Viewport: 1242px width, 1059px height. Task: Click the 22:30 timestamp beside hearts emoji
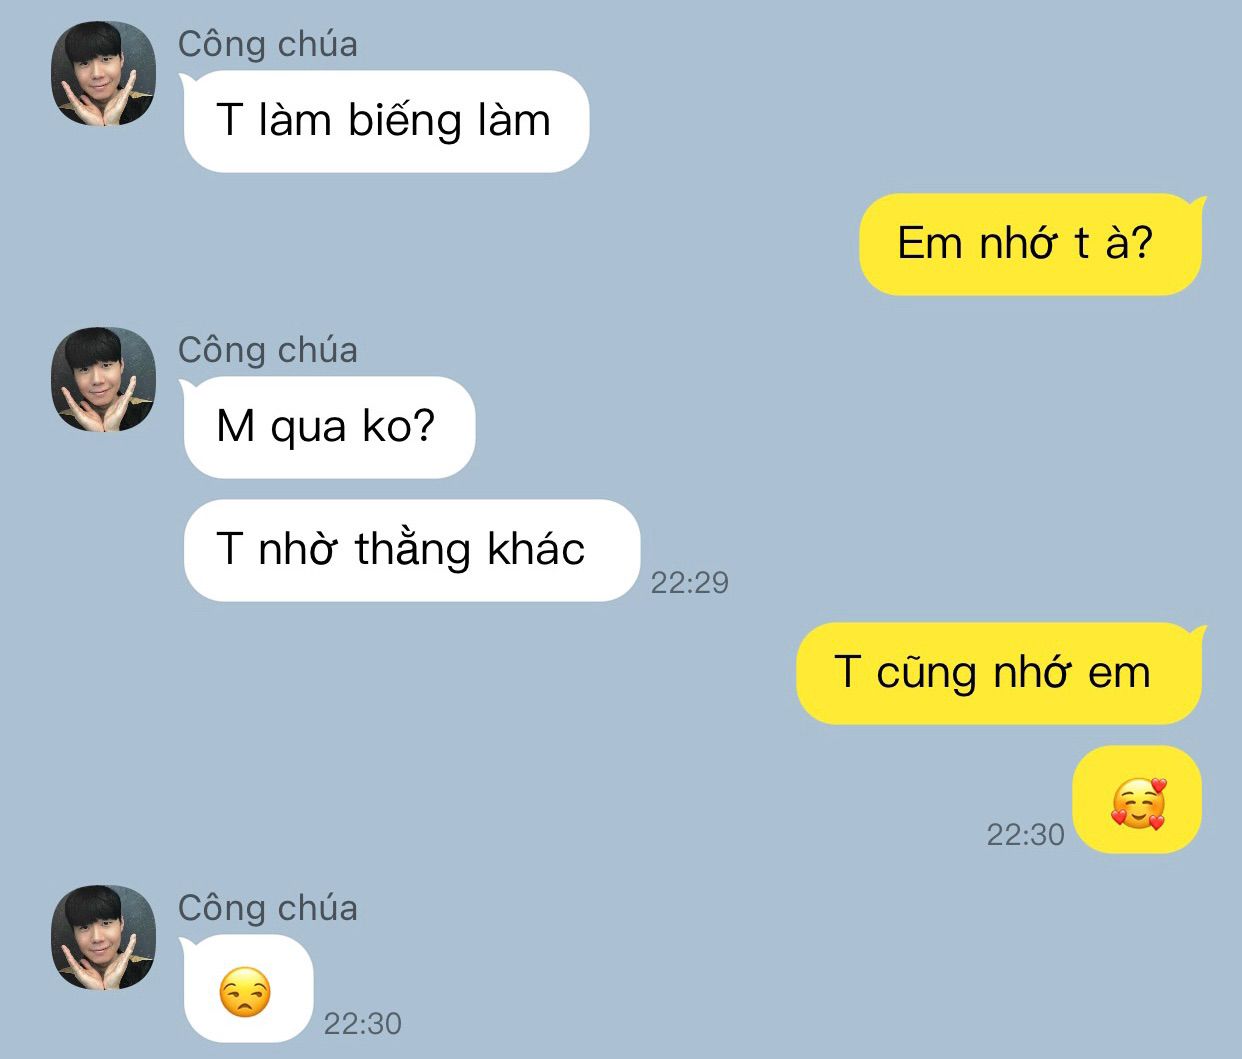(x=1026, y=834)
